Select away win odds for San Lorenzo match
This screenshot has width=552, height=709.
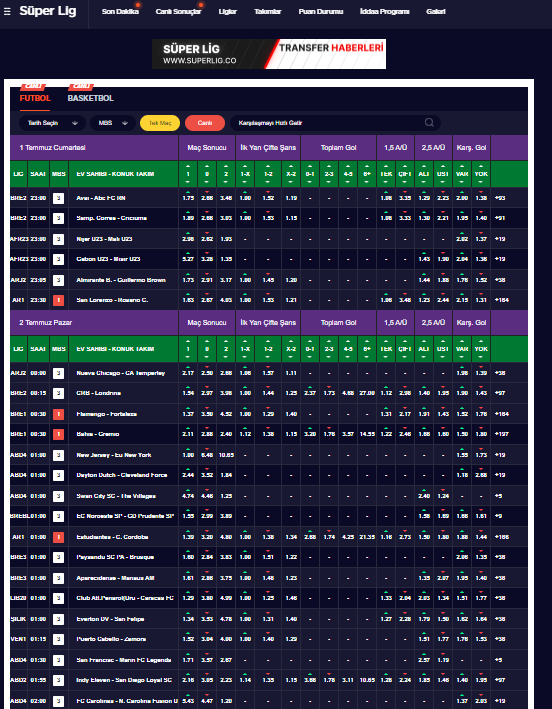point(226,300)
